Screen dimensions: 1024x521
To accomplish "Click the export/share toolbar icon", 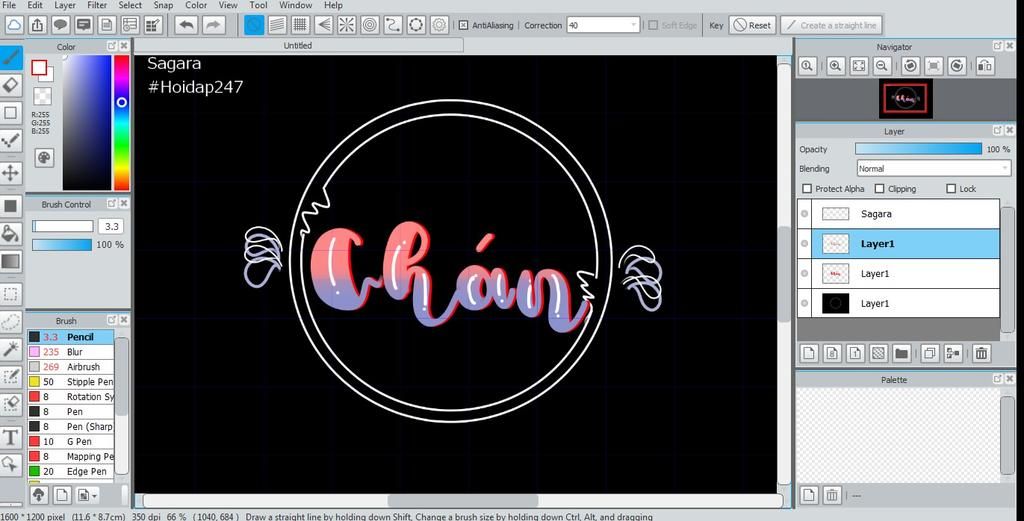I will click(37, 25).
